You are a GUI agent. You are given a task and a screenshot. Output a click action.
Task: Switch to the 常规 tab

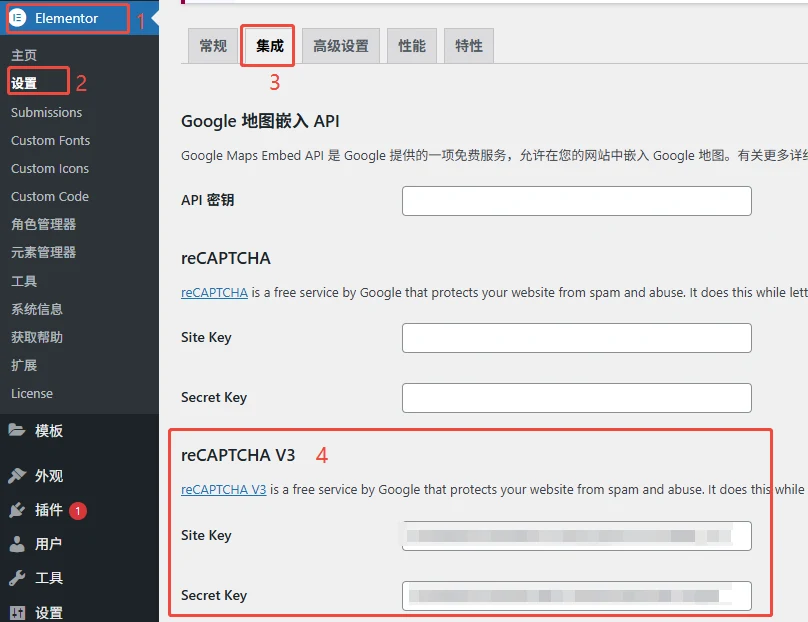(x=213, y=46)
